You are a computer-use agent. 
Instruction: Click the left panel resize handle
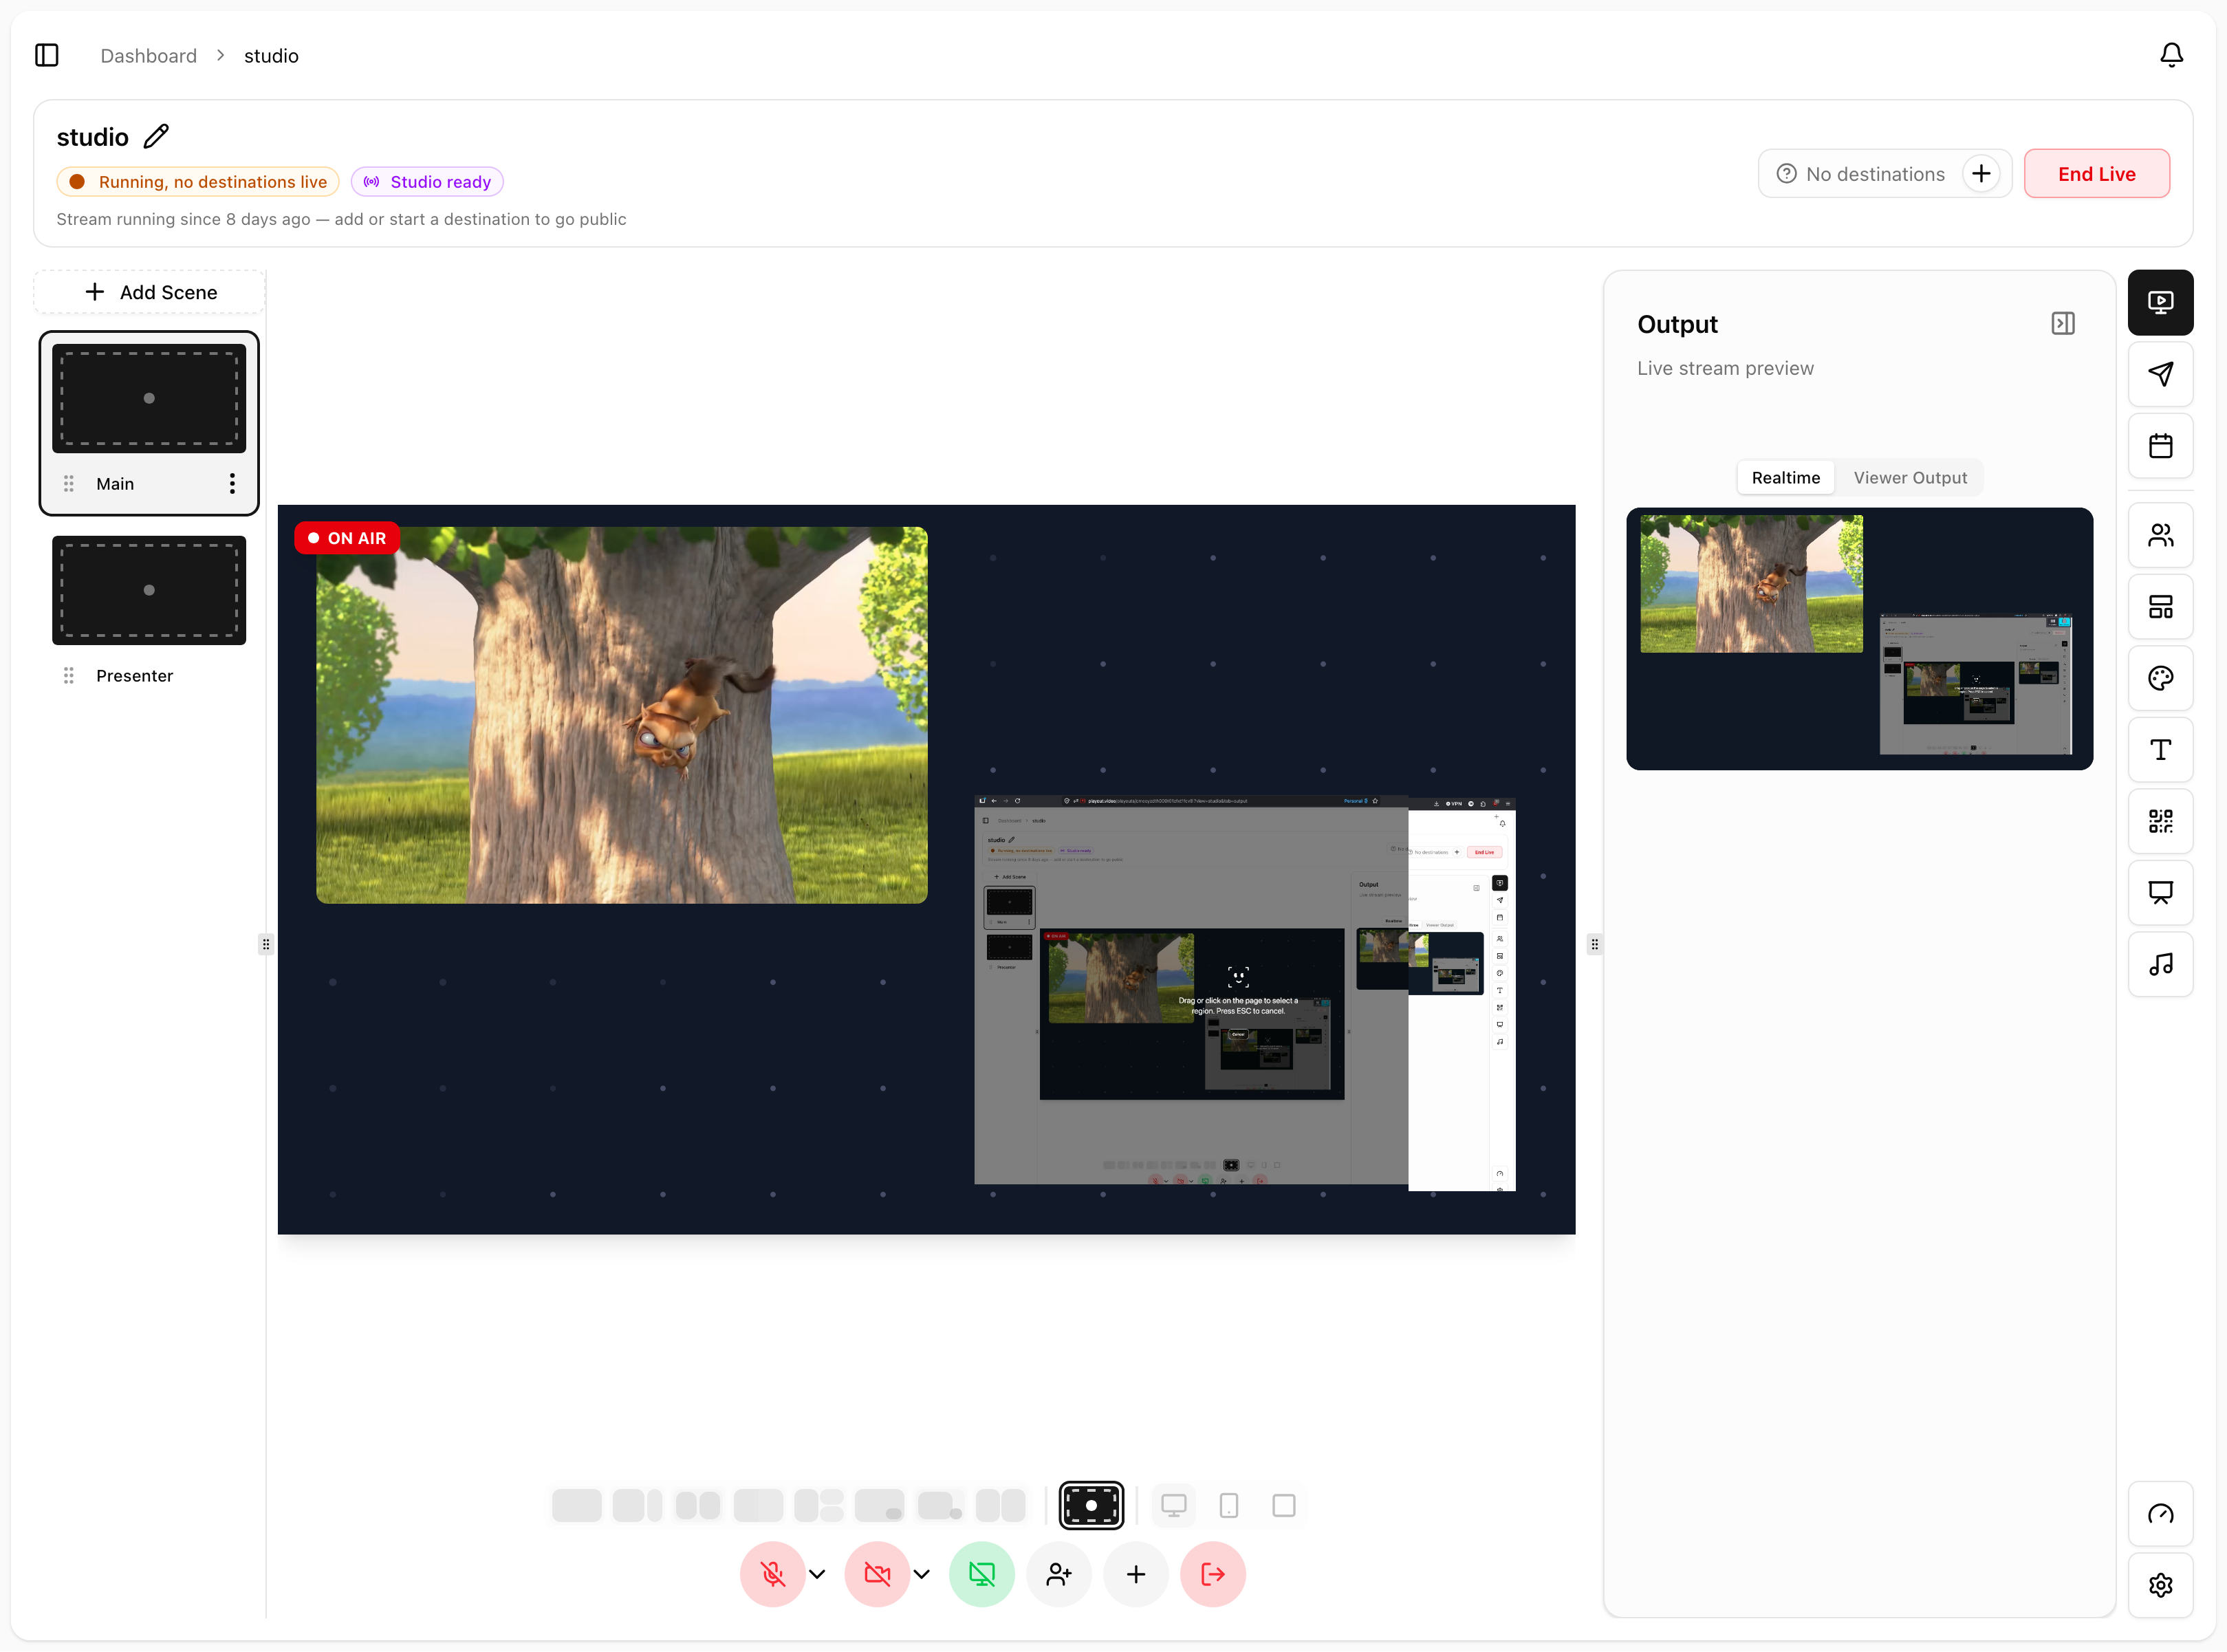tap(266, 944)
